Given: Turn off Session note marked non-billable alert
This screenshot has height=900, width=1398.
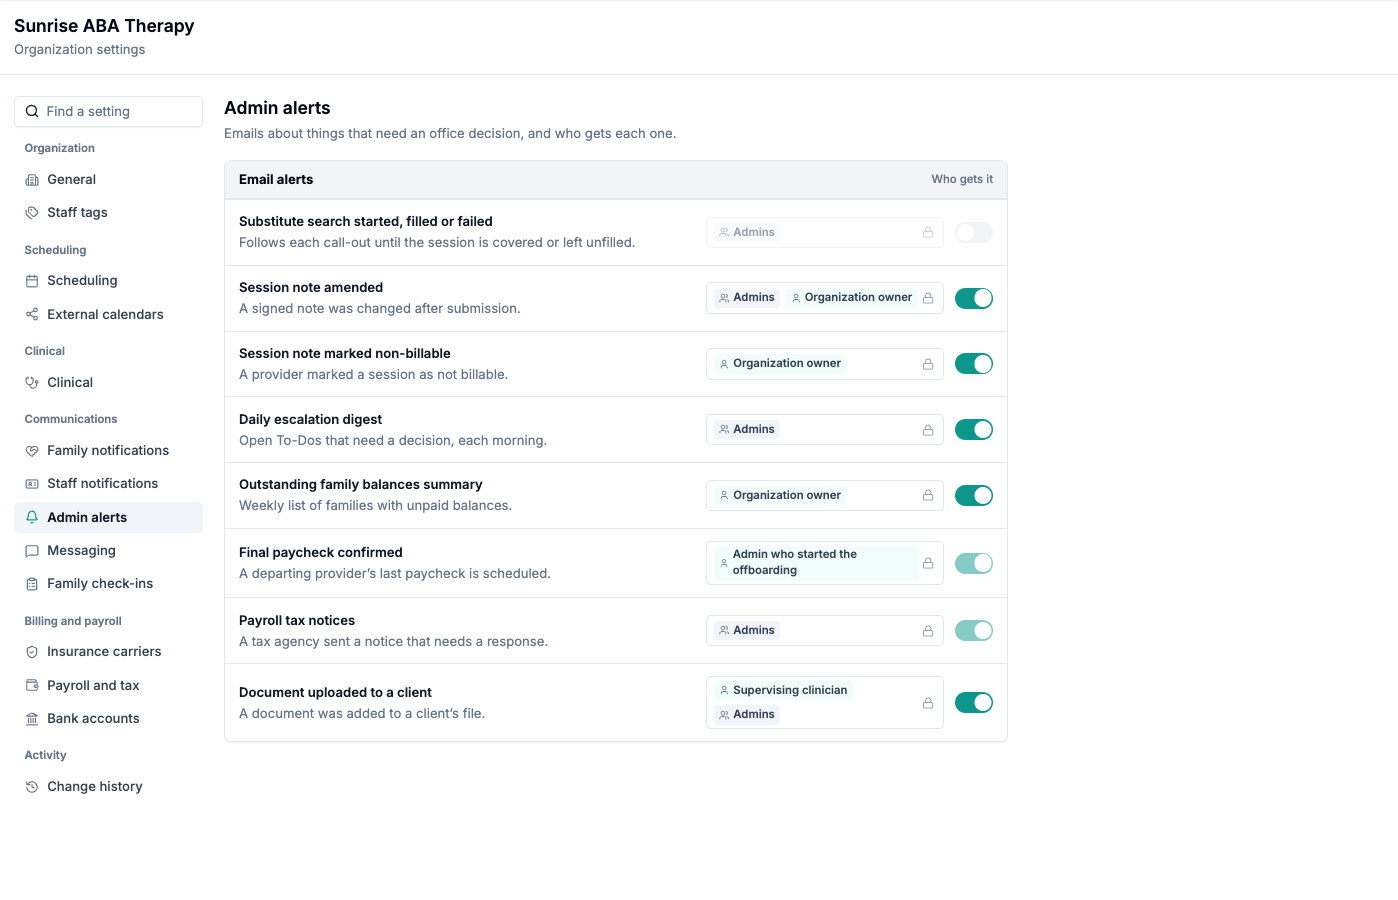Looking at the screenshot, I should [974, 364].
